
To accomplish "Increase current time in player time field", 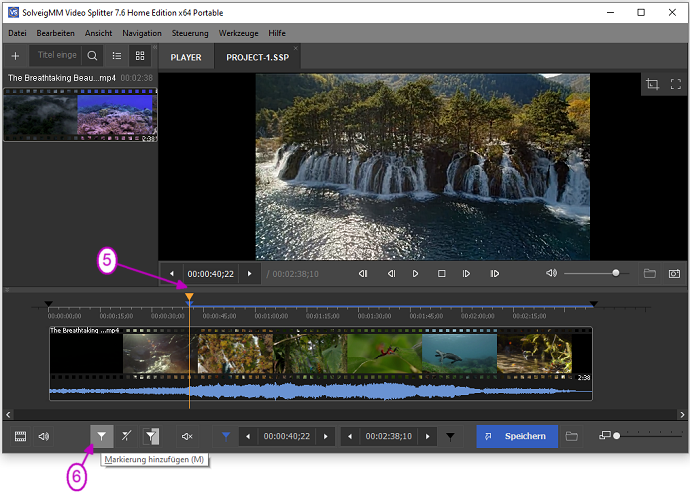I will point(250,274).
